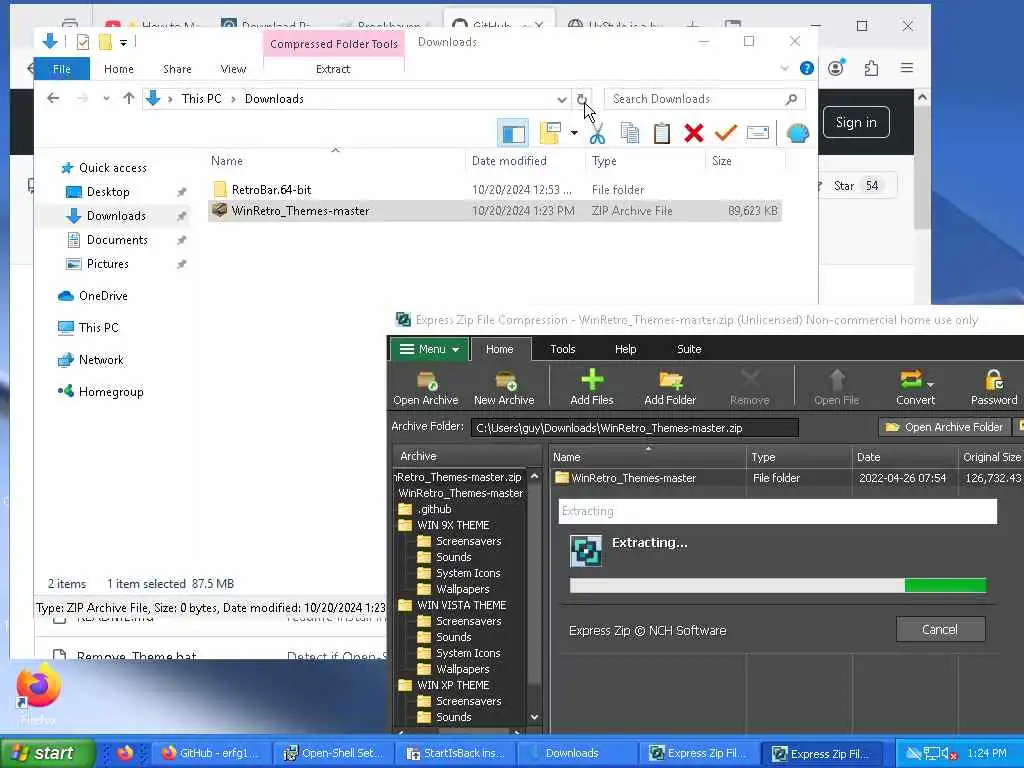The image size is (1024, 768).
Task: Switch to the Tools tab in Express Zip
Action: coord(562,349)
